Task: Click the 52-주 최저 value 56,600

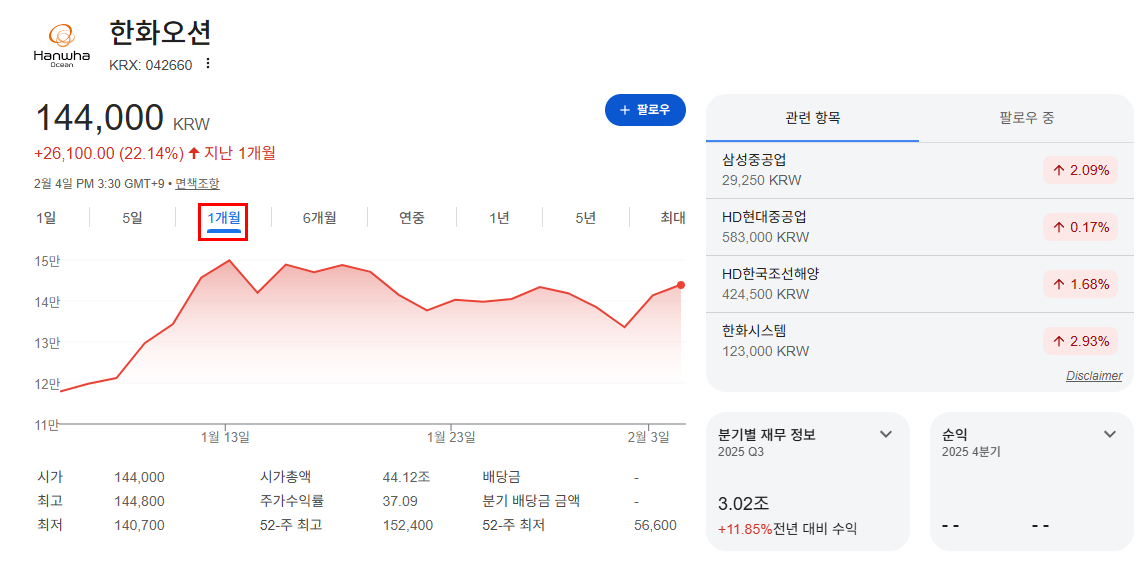Action: 655,525
